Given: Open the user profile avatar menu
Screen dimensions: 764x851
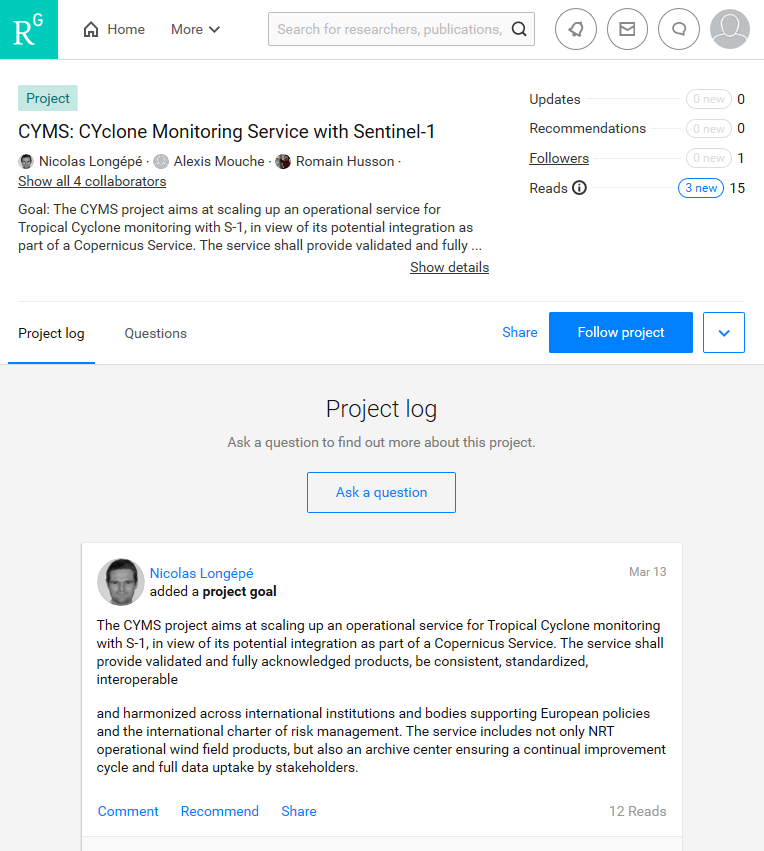Looking at the screenshot, I should (730, 29).
